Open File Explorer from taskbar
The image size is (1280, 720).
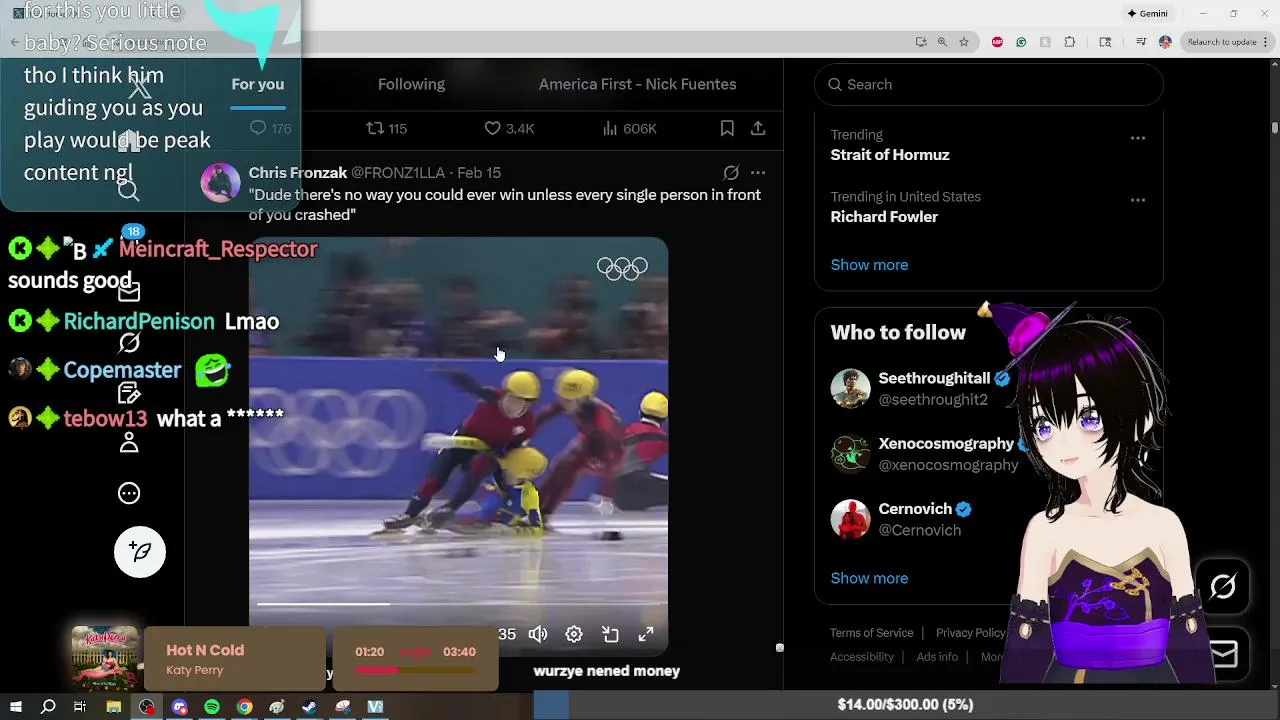114,707
